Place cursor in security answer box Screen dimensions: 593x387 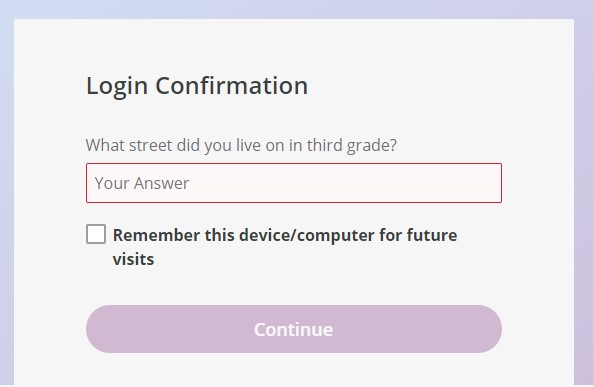click(x=294, y=183)
